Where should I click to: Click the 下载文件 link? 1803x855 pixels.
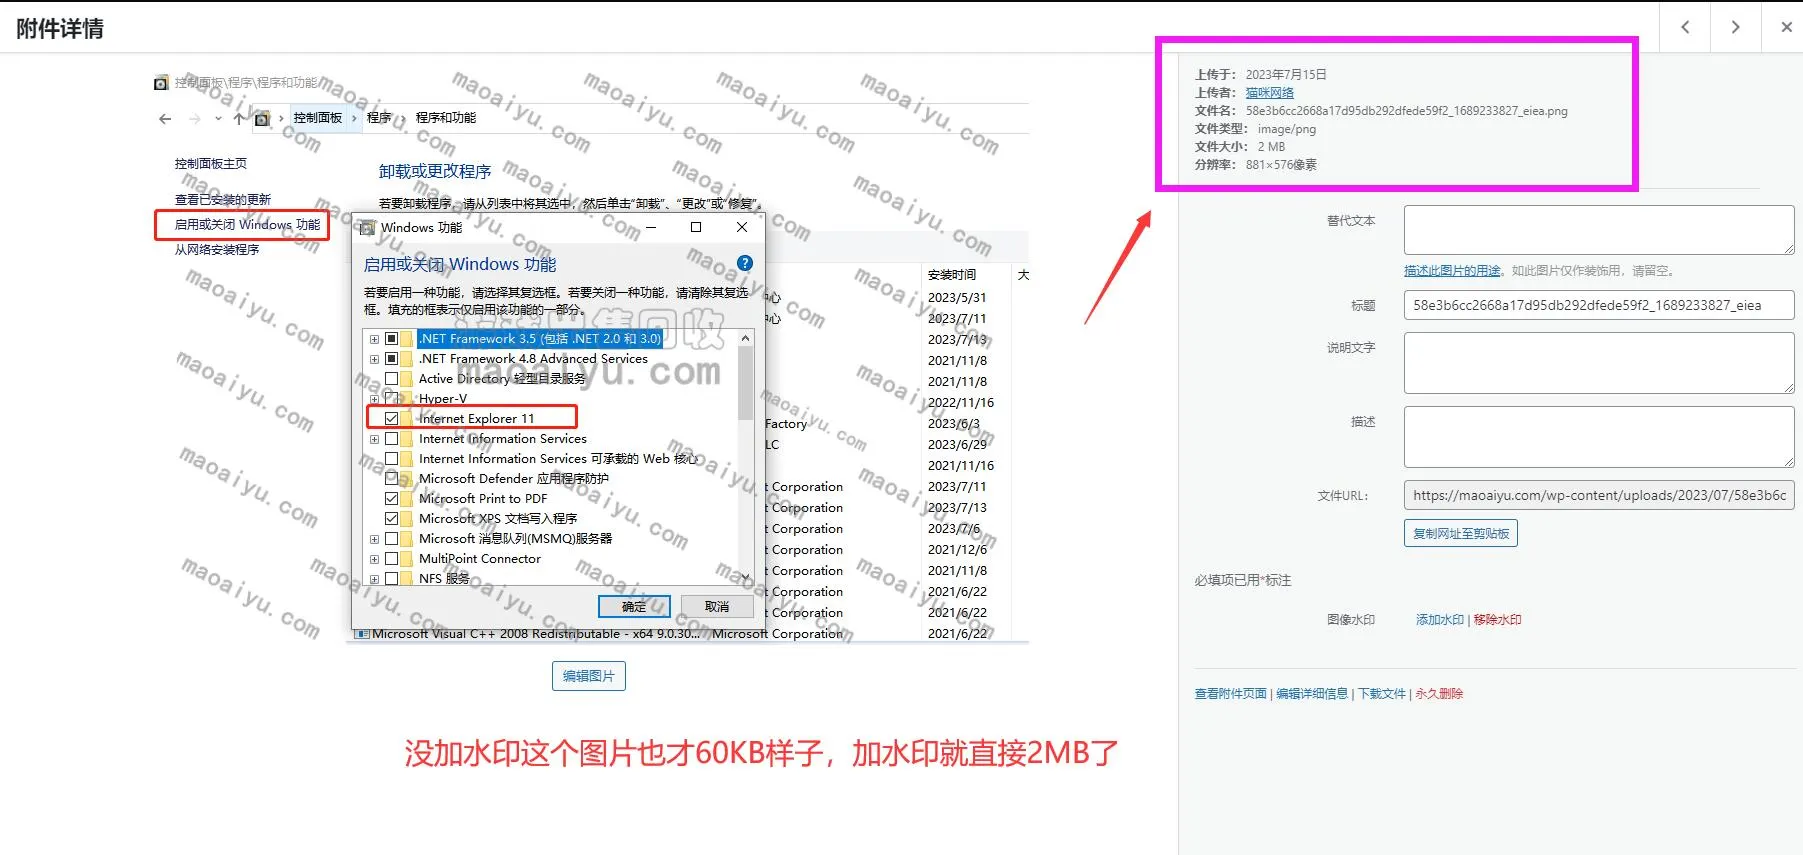(1382, 694)
